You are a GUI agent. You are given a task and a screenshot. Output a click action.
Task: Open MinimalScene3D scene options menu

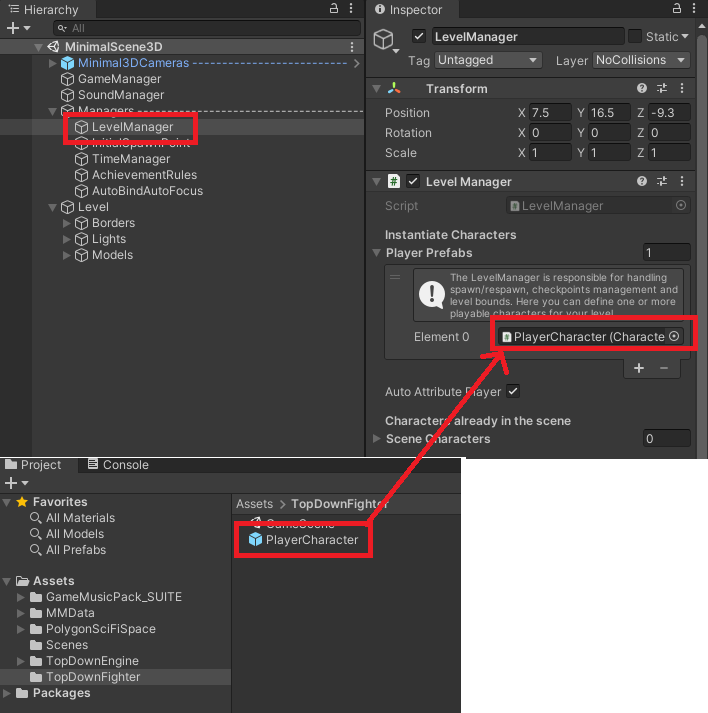(x=351, y=47)
